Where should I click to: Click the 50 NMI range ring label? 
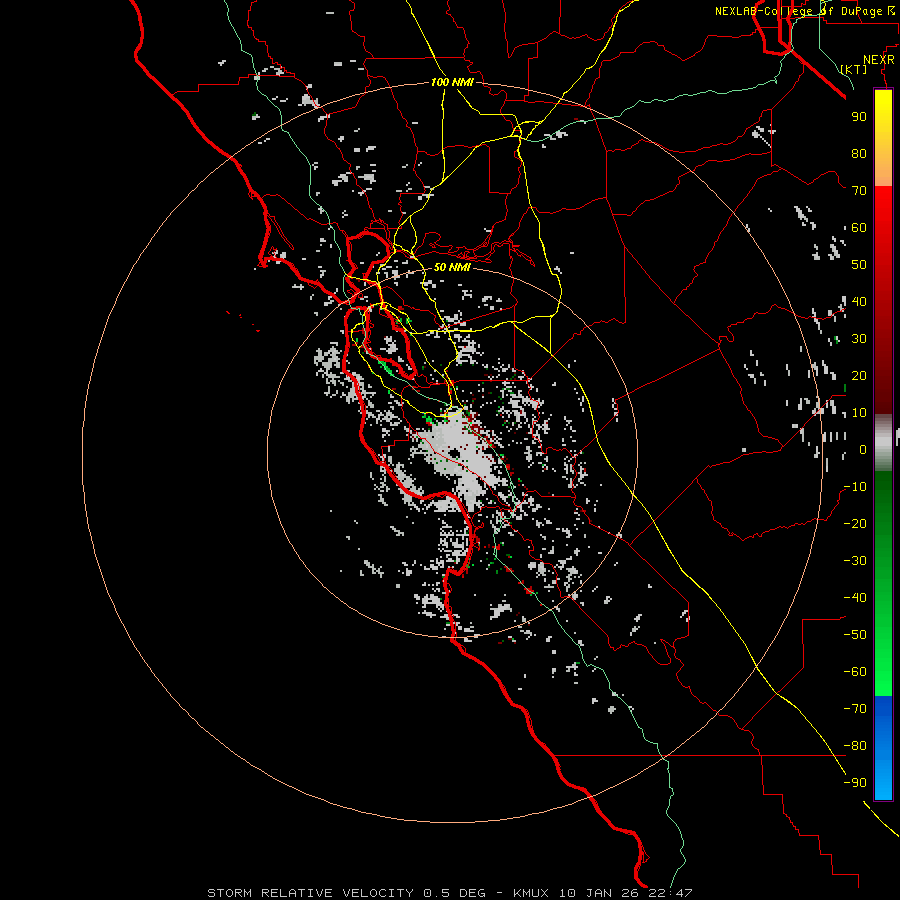(452, 267)
